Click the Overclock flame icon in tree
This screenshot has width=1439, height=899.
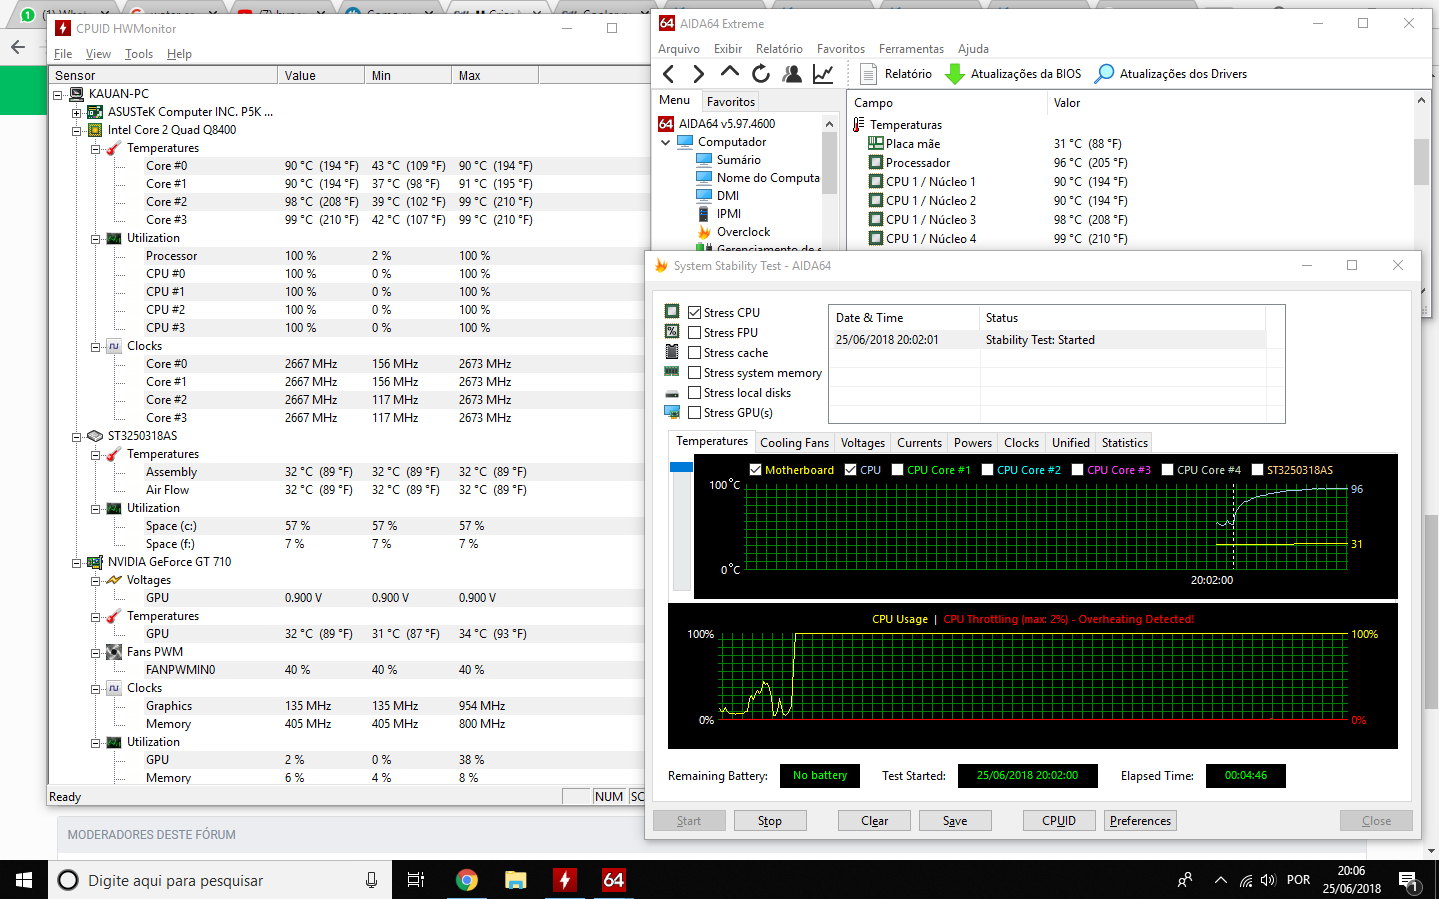point(704,232)
